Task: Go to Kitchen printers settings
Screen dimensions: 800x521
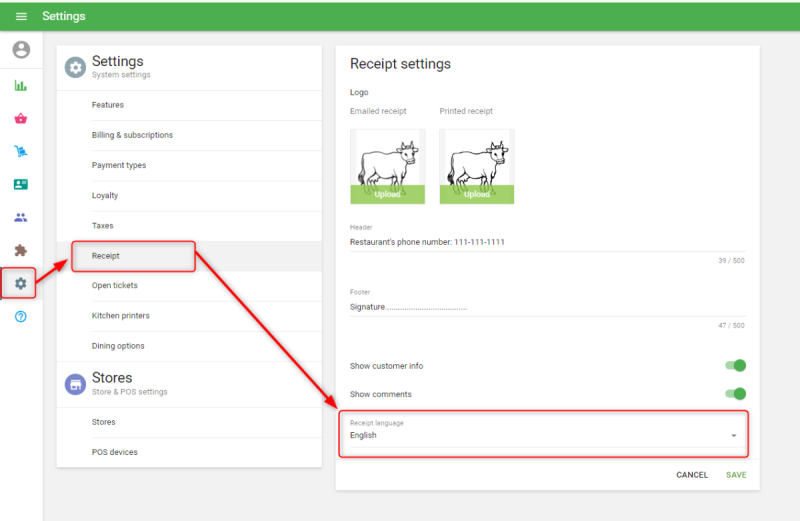Action: [x=121, y=316]
